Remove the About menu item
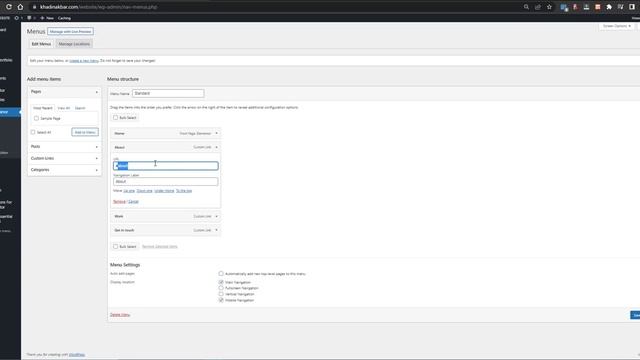The width and height of the screenshot is (640, 360). tap(119, 202)
